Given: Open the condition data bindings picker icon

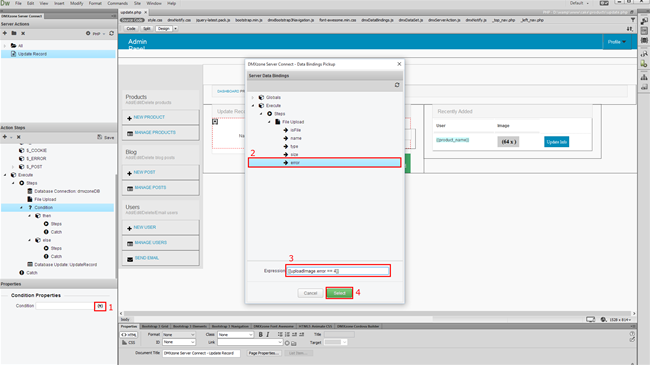Looking at the screenshot, I should click(100, 306).
